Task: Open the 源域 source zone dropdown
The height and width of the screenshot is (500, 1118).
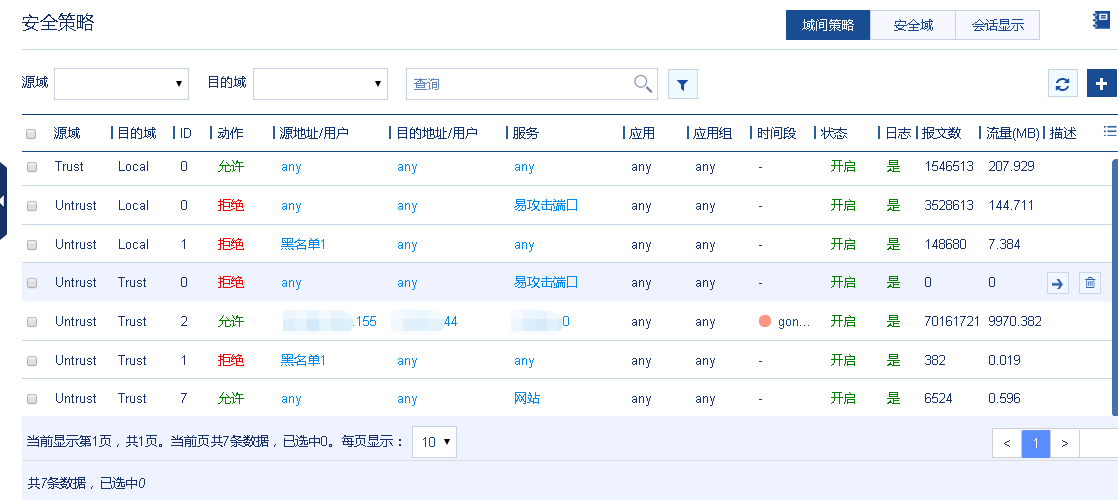Action: [121, 84]
